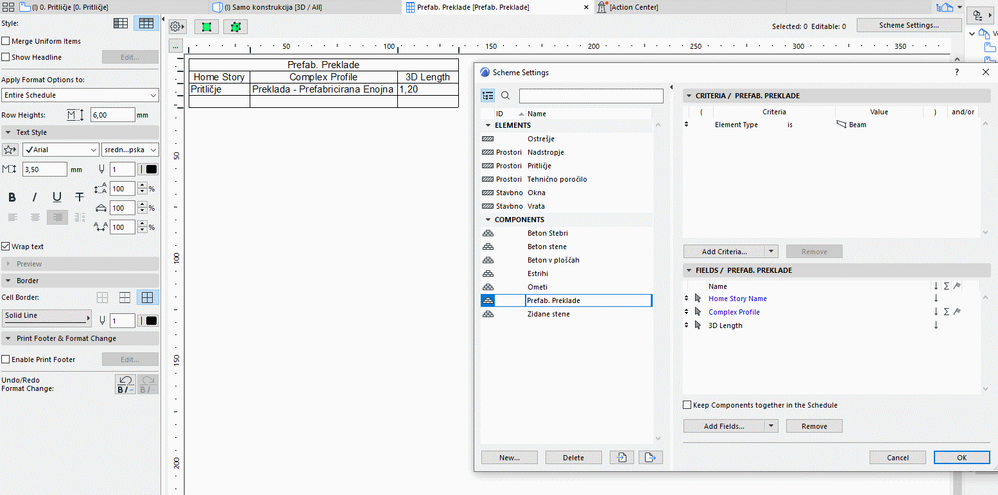
Task: Click sort arrow on Home Story Name field
Action: point(936,298)
